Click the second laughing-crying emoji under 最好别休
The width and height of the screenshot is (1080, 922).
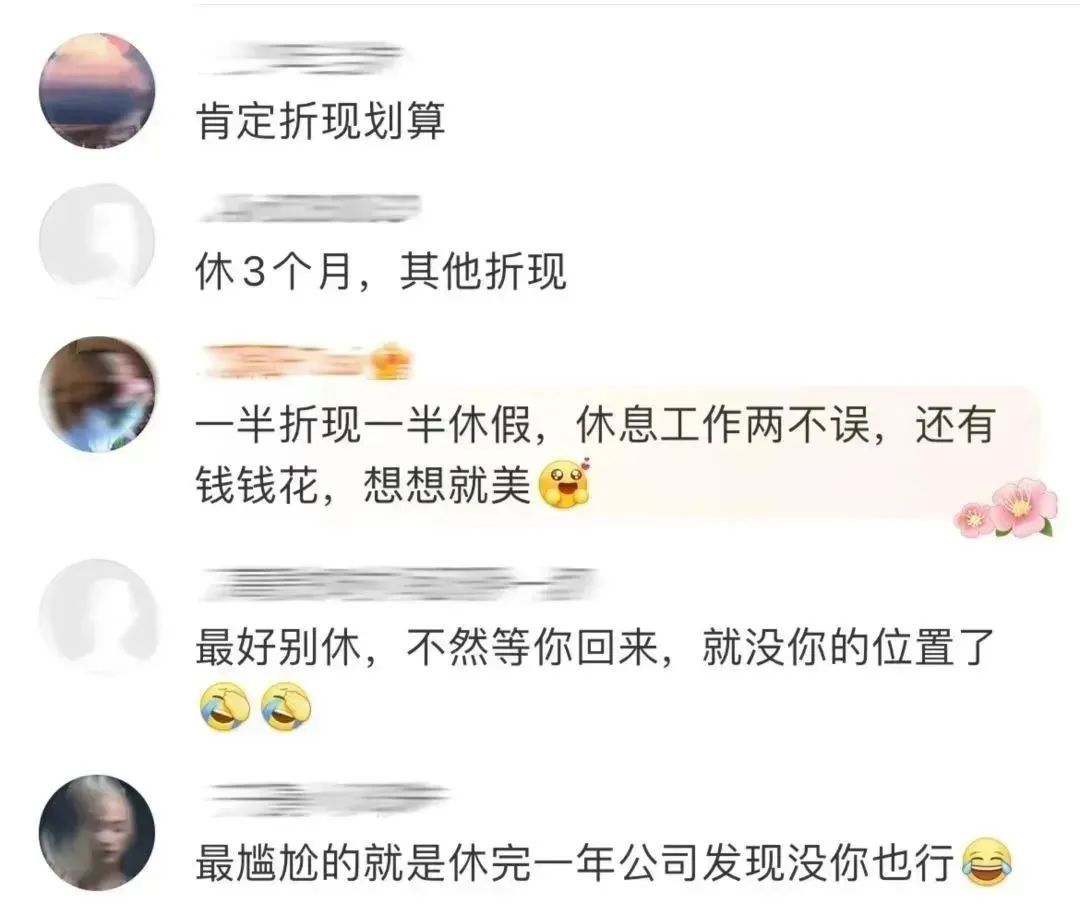point(287,706)
